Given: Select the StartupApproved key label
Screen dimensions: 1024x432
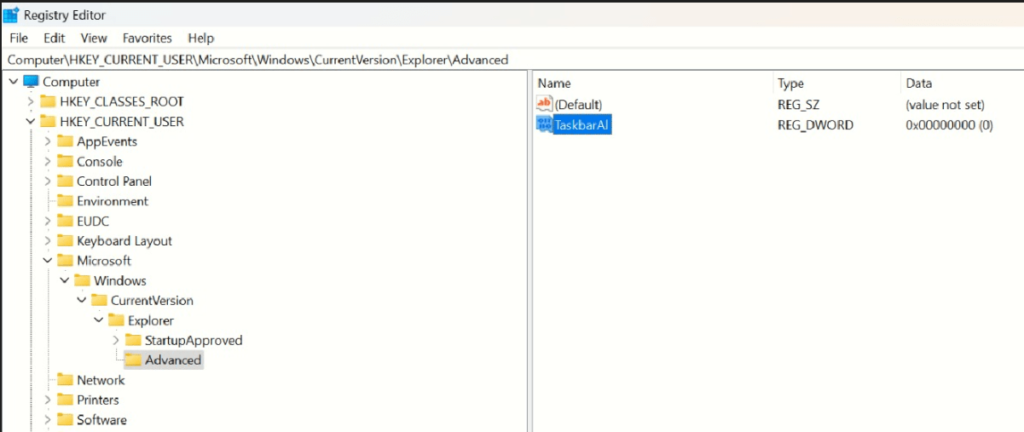Looking at the screenshot, I should [194, 341].
